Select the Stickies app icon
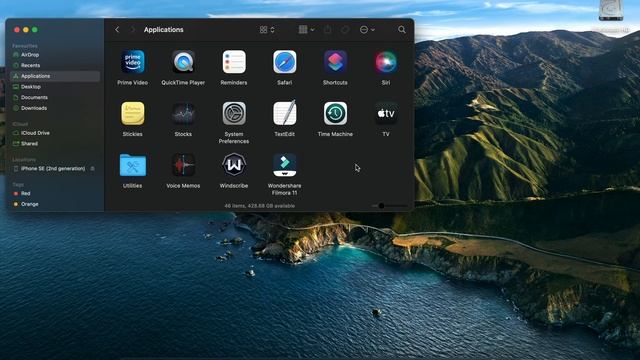The image size is (640, 360). tap(133, 113)
